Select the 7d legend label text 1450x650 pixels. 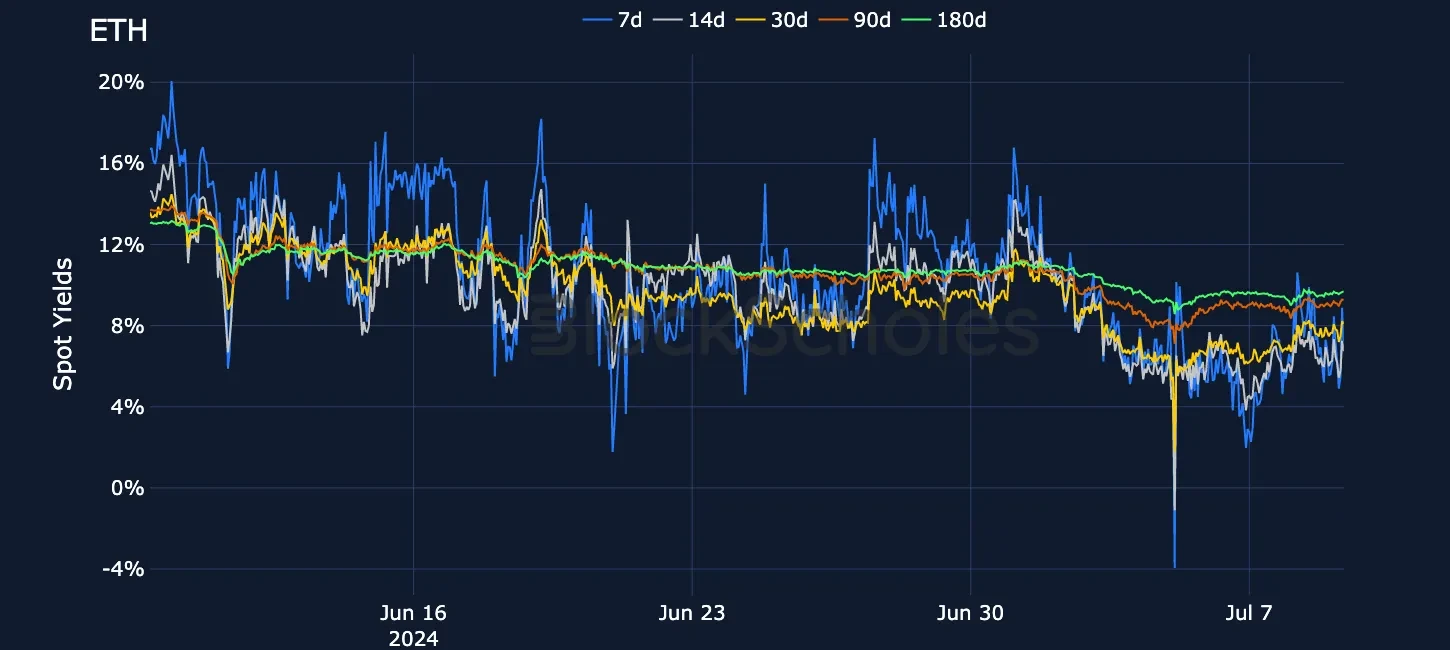pyautogui.click(x=632, y=19)
